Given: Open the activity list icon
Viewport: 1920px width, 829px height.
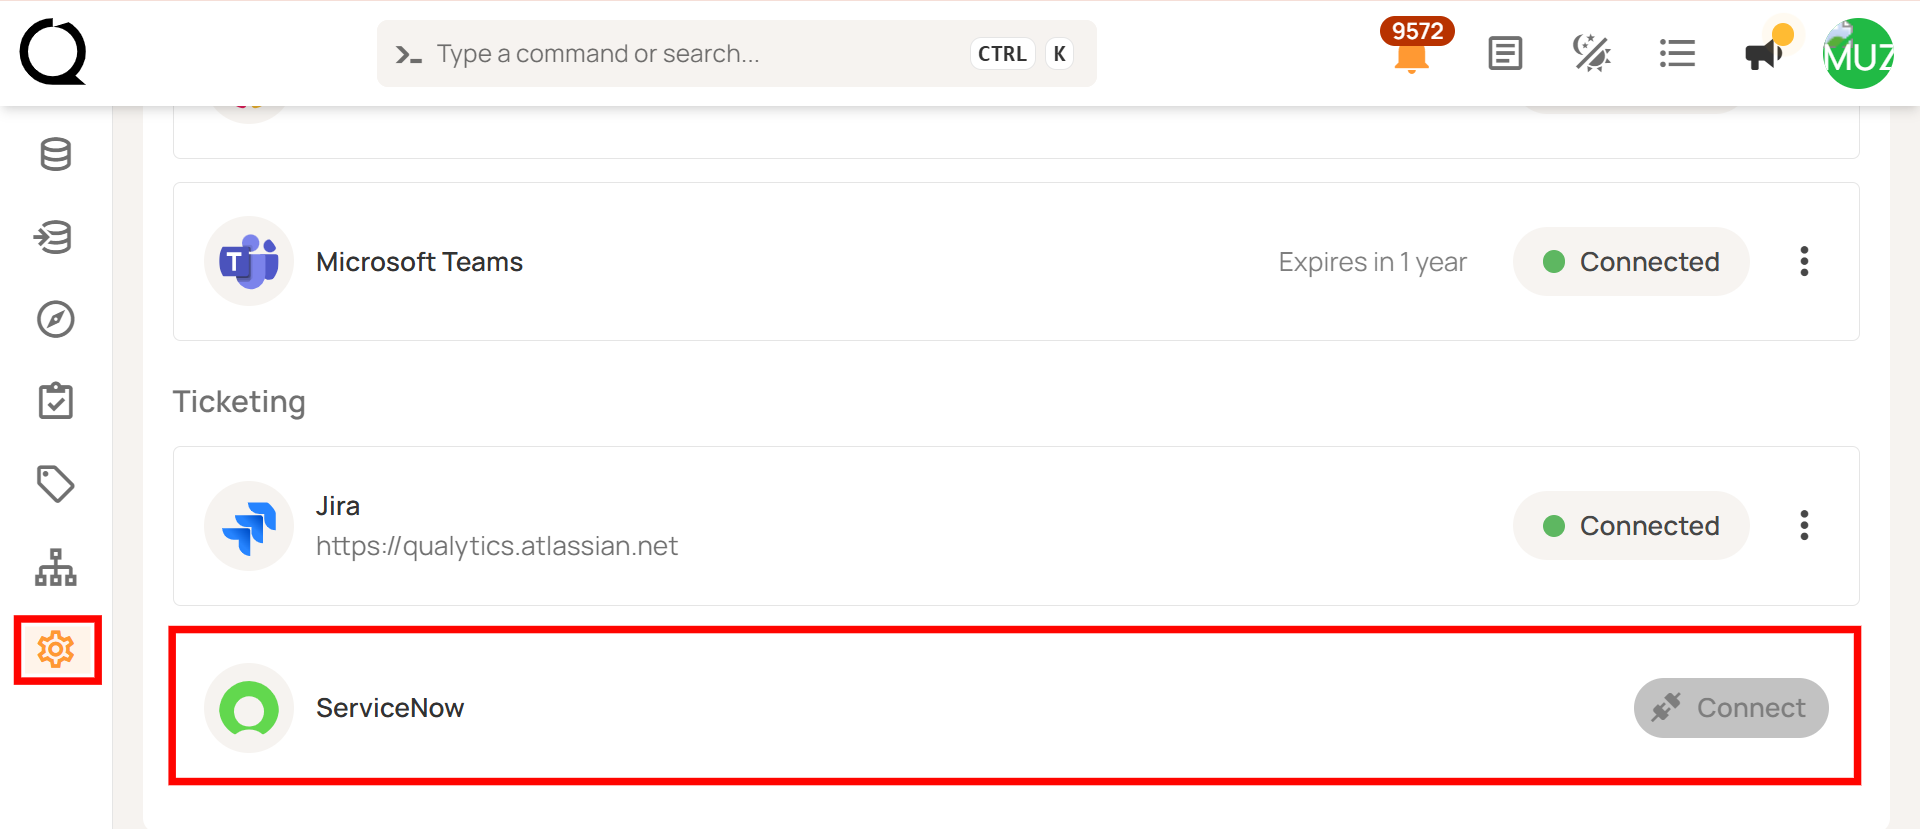Looking at the screenshot, I should tap(1677, 53).
